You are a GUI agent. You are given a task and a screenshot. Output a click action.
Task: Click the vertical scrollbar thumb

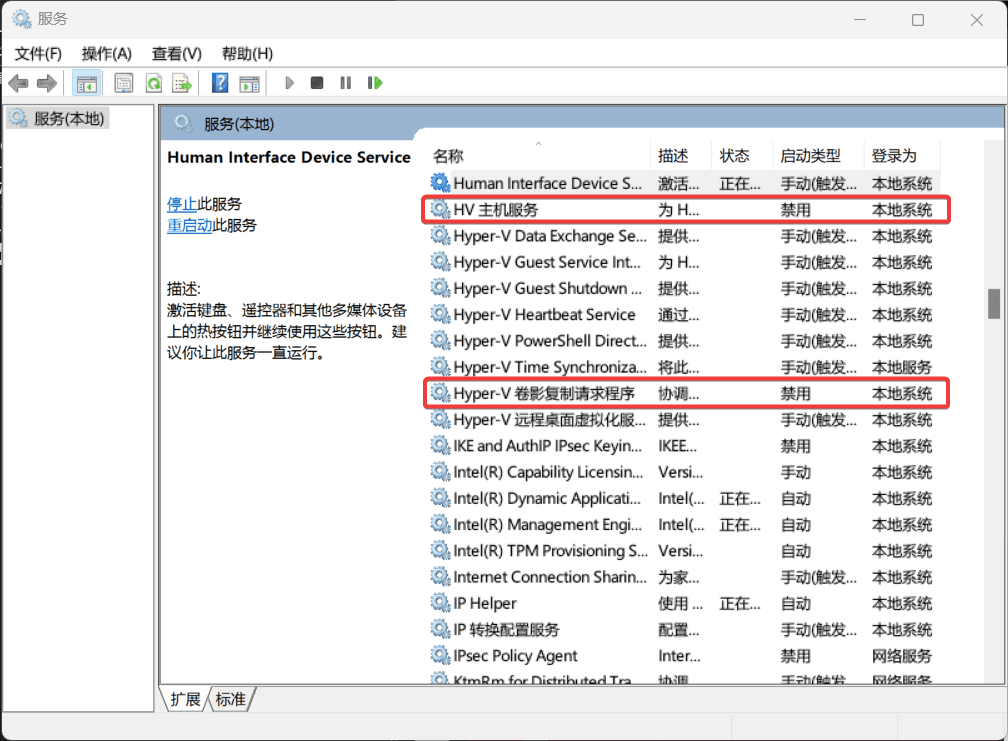point(994,304)
